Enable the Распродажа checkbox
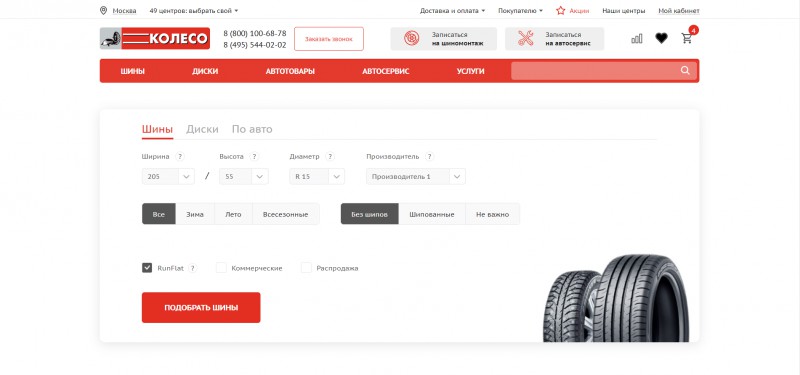The height and width of the screenshot is (375, 800). coord(306,268)
